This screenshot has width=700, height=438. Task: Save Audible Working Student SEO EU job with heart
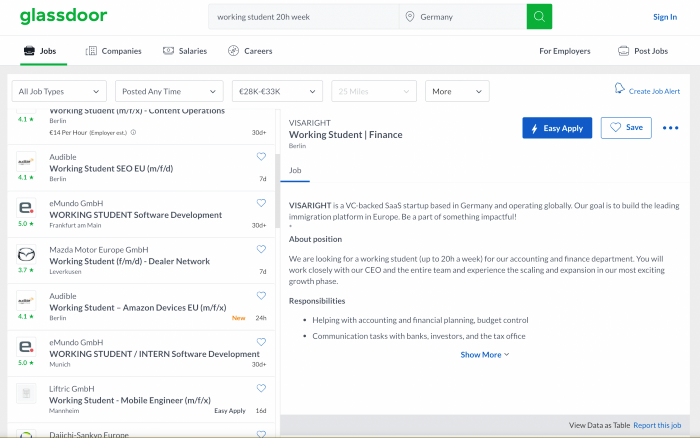261,156
